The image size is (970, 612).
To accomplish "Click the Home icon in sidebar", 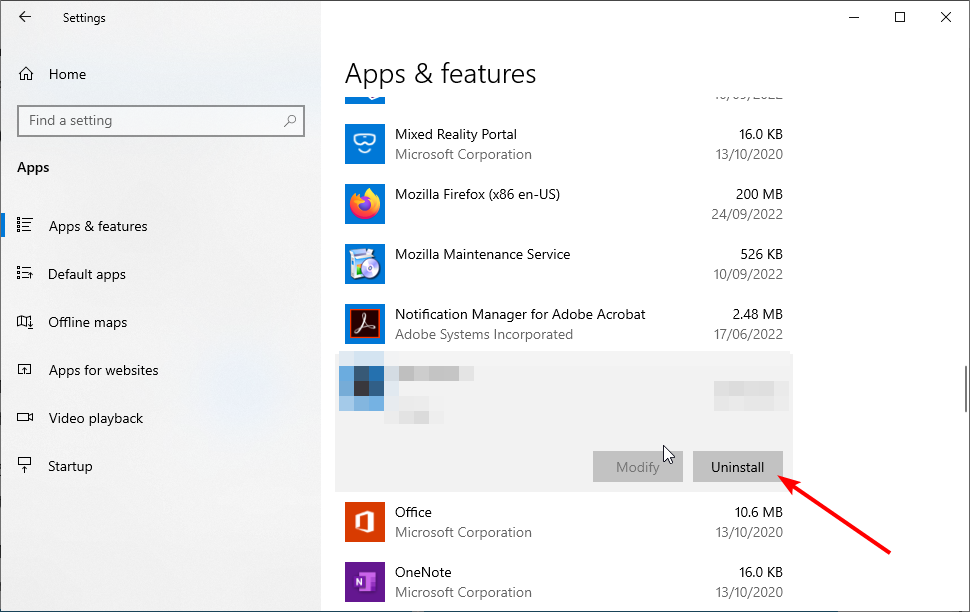I will [x=26, y=74].
